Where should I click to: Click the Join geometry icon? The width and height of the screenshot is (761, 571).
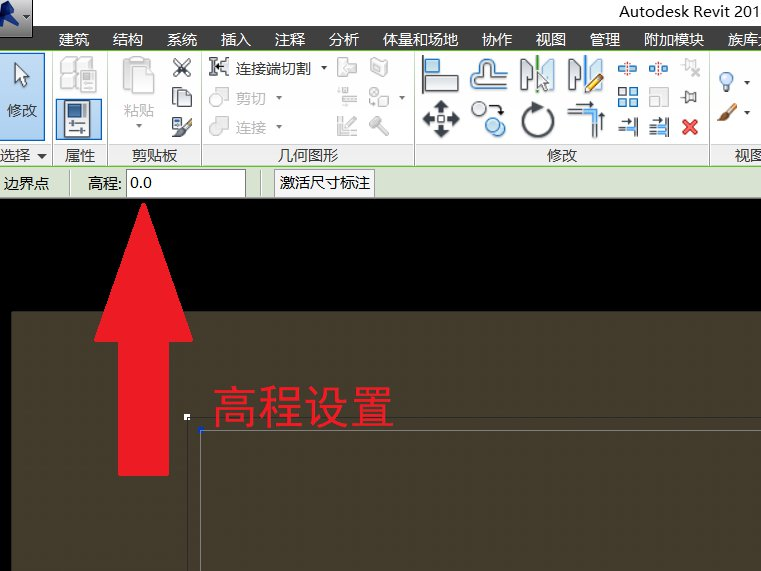[219, 127]
